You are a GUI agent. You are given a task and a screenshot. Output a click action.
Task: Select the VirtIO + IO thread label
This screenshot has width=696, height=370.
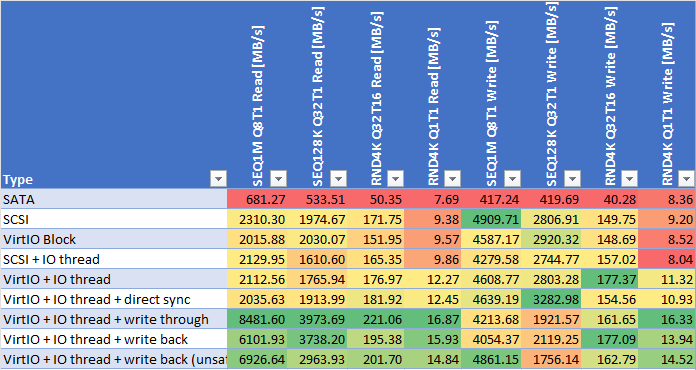pyautogui.click(x=114, y=279)
